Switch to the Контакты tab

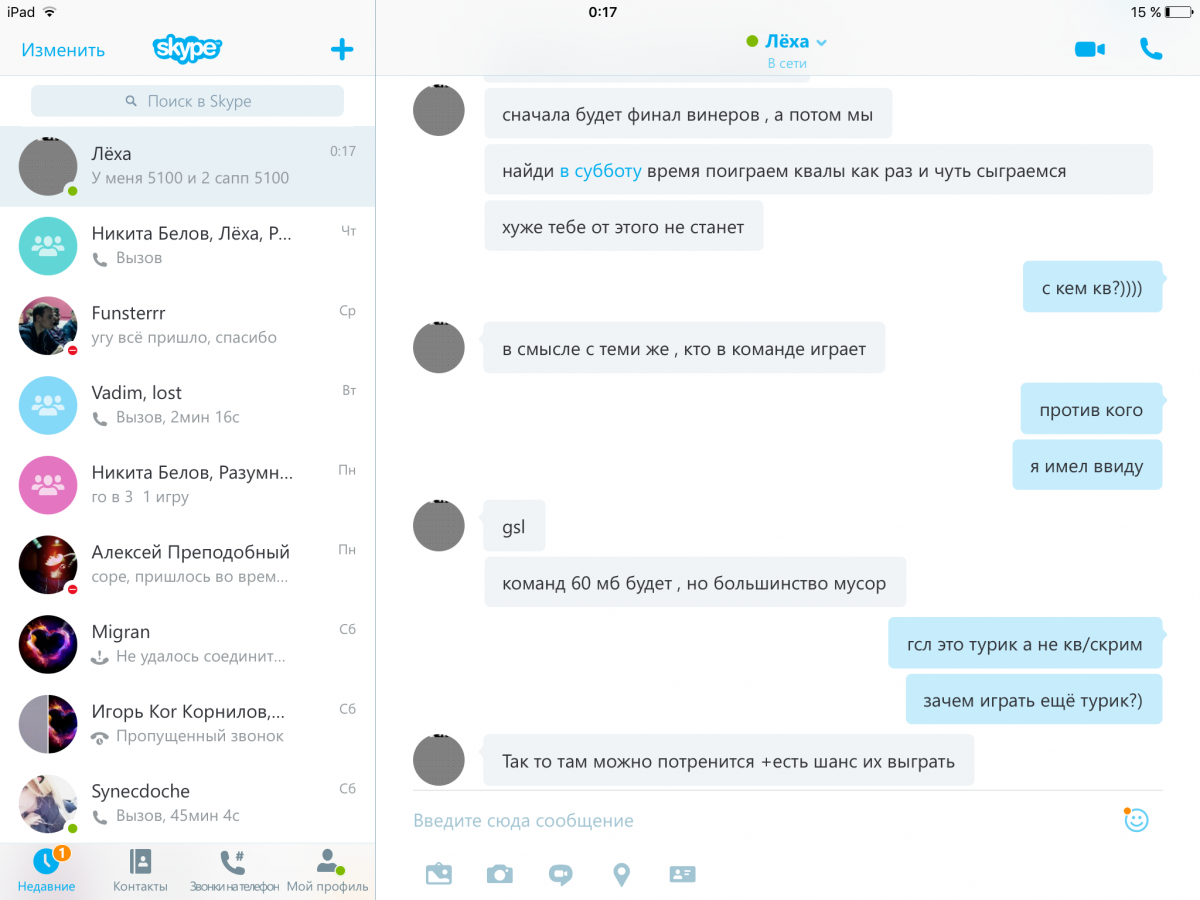click(x=140, y=870)
